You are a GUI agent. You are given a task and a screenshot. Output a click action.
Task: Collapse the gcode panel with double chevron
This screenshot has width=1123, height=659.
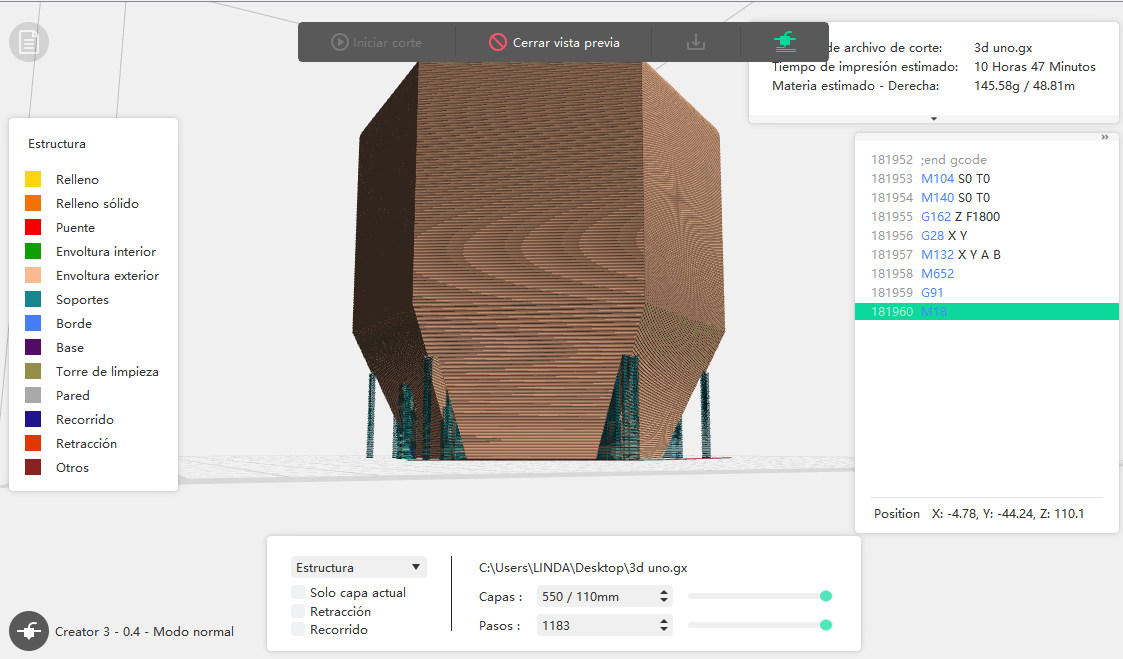pos(1104,137)
